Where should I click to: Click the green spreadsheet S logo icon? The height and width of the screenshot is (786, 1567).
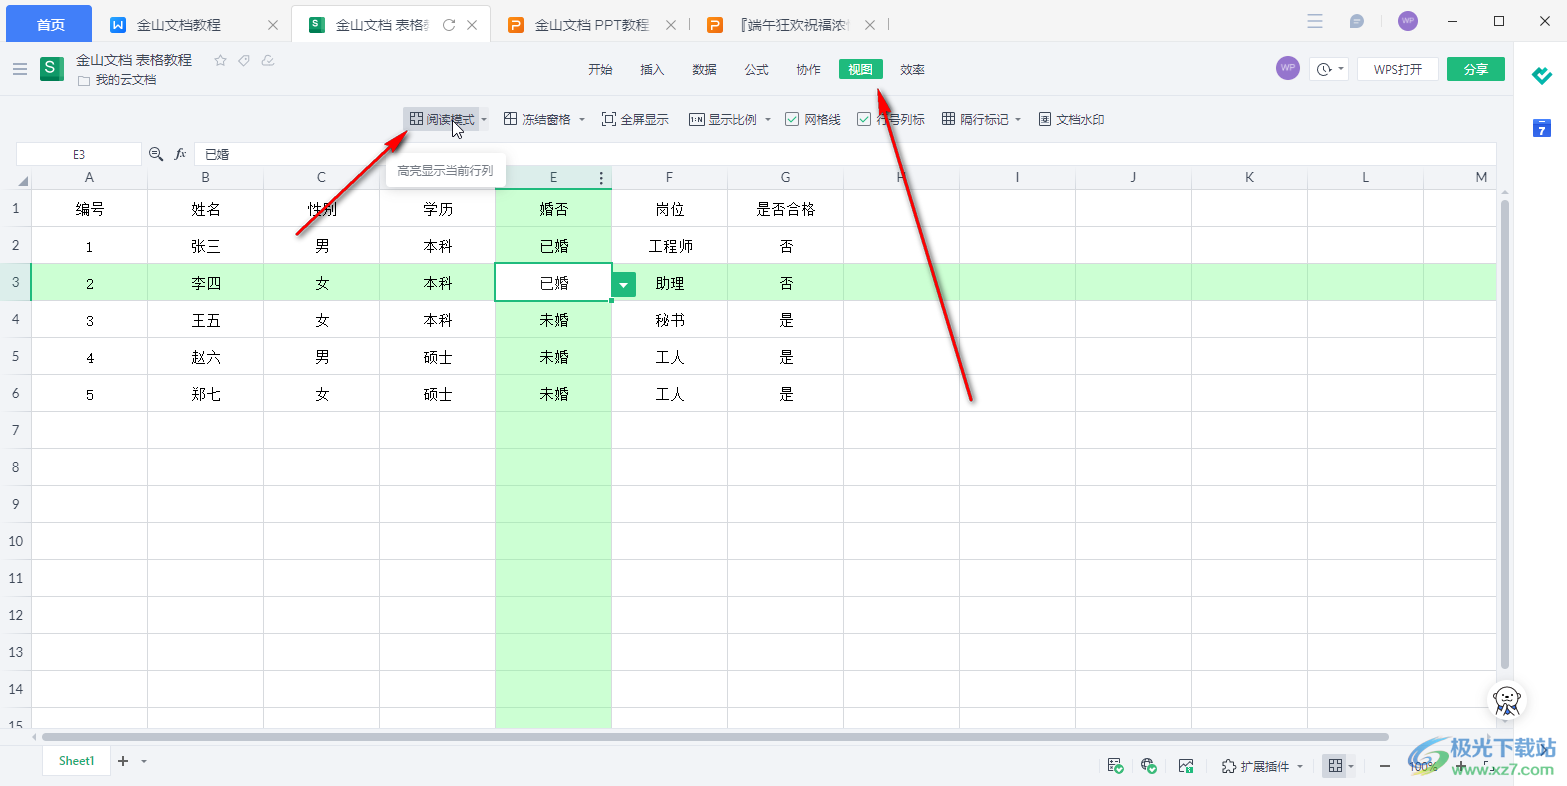[52, 69]
